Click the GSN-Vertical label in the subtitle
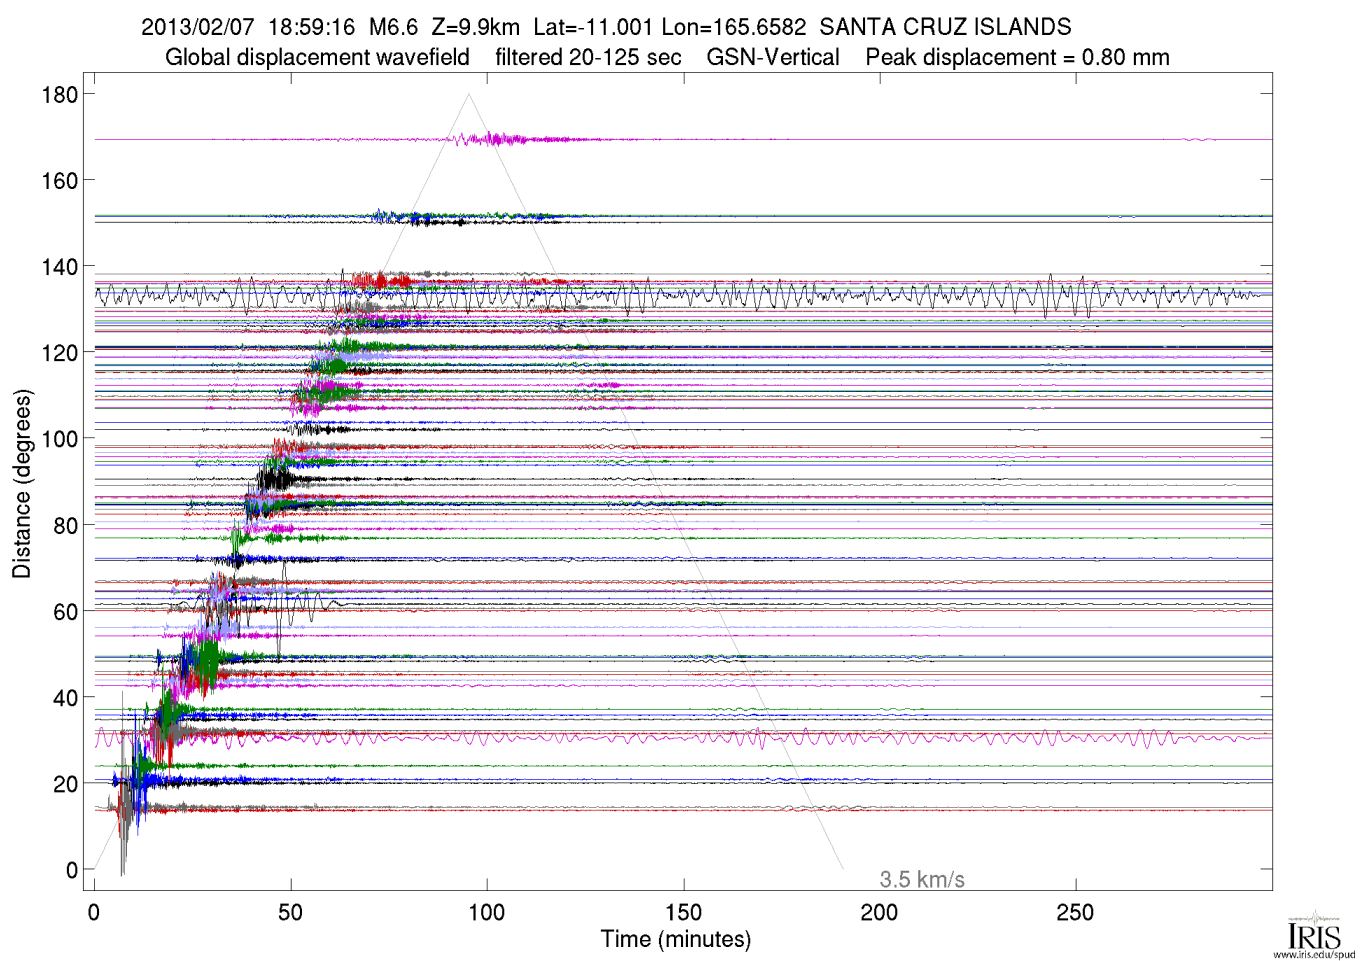Image resolution: width=1362 pixels, height=961 pixels. click(x=773, y=57)
